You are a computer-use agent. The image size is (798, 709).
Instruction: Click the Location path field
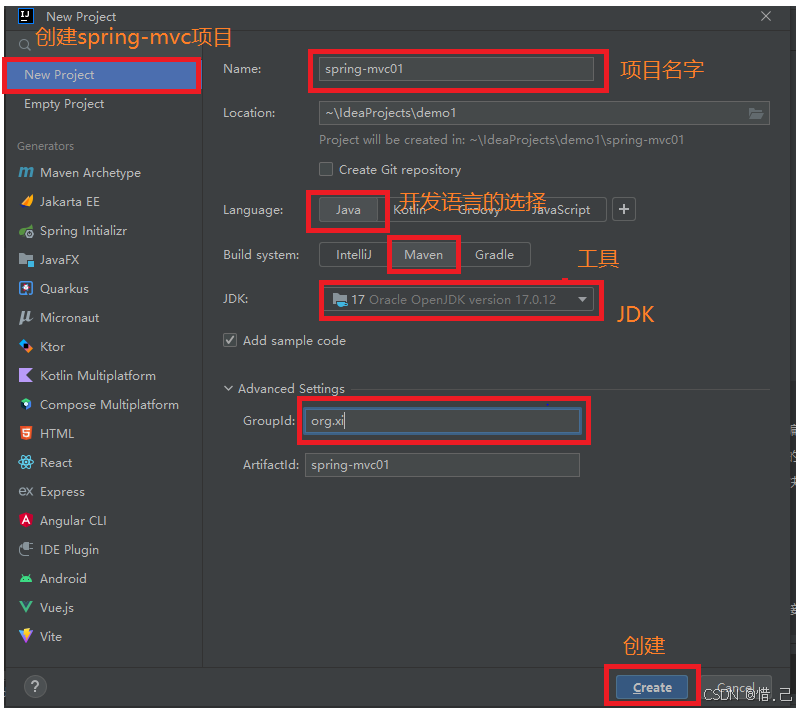tap(544, 113)
